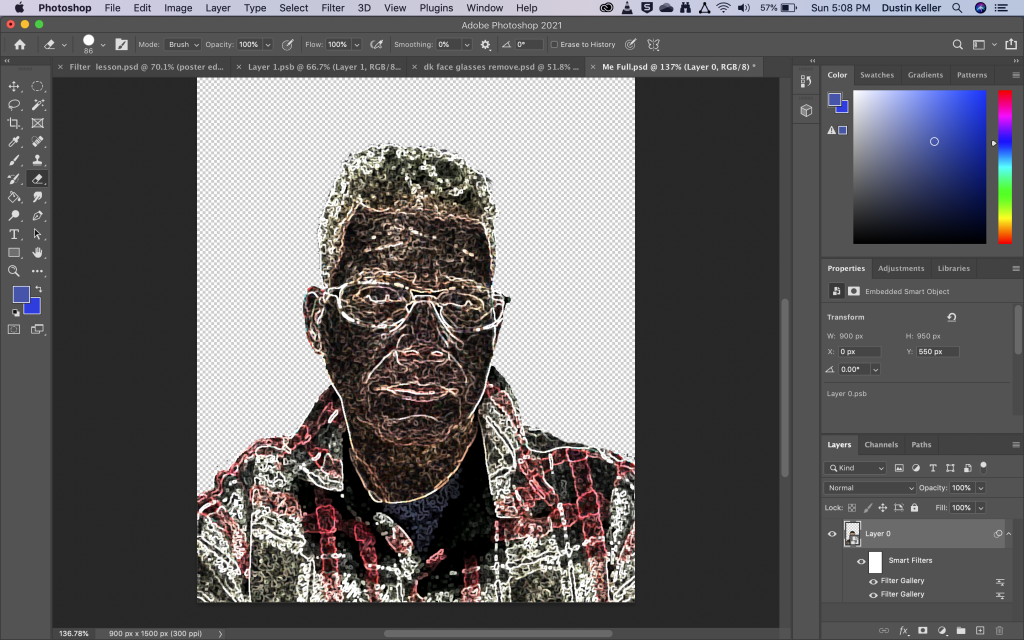Image resolution: width=1024 pixels, height=640 pixels.
Task: Open the Filter menu
Action: click(333, 8)
